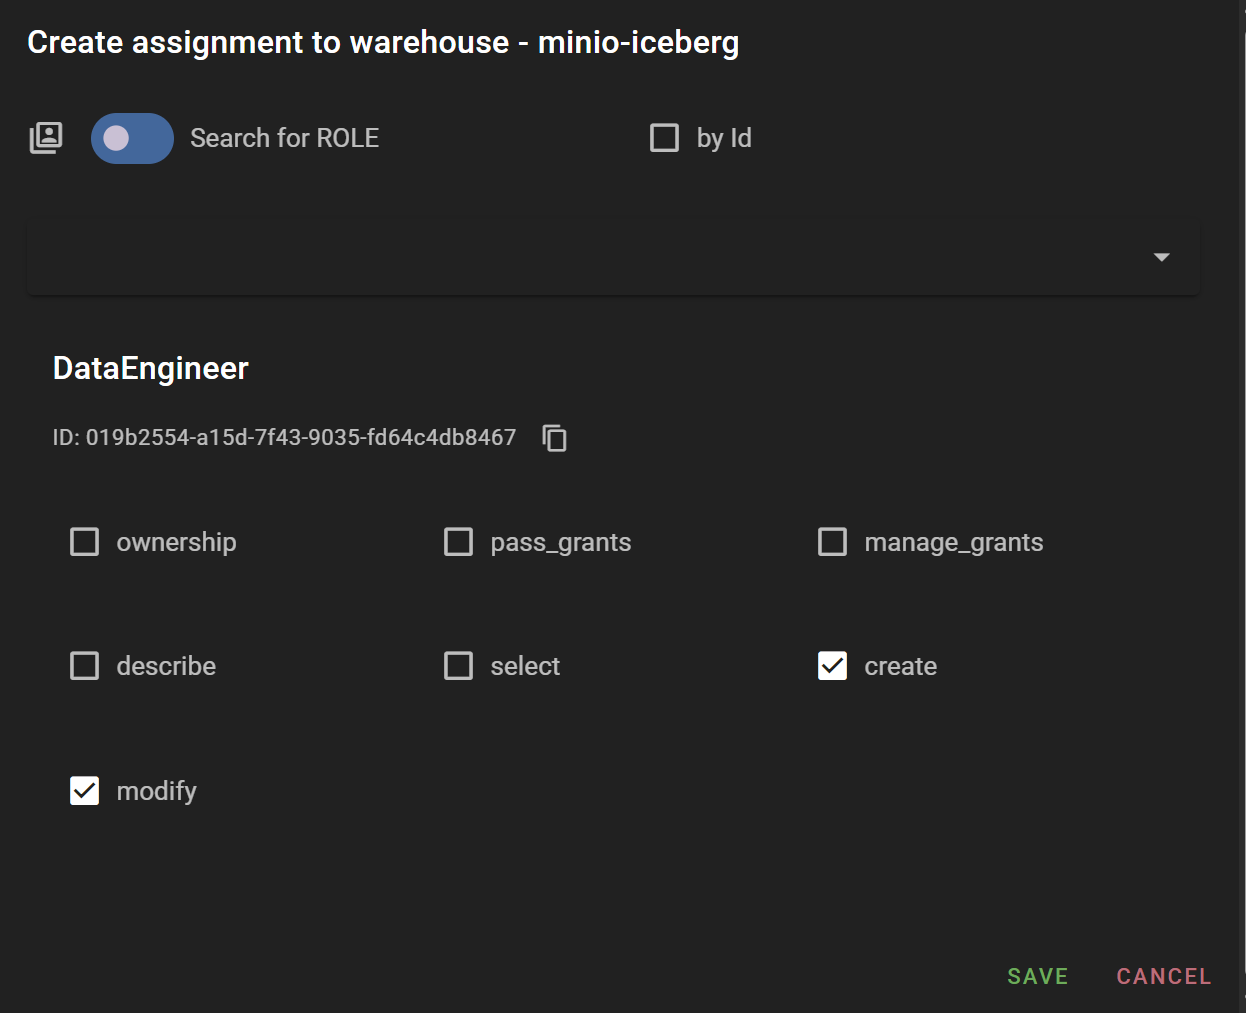Tick the manage_grants checkbox
Screen dimensions: 1246x1013
[x=832, y=542]
